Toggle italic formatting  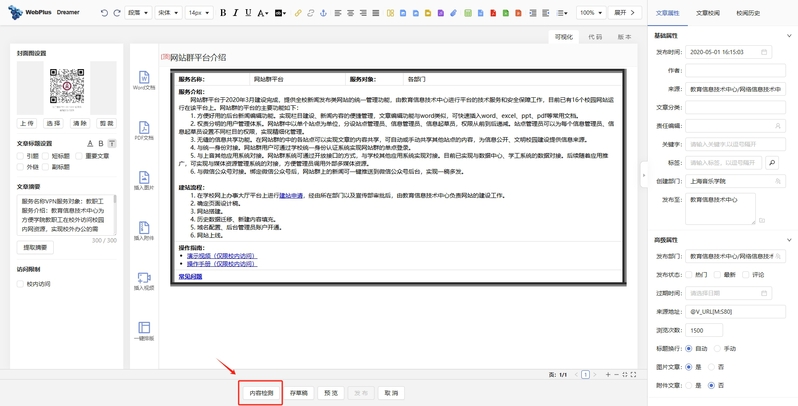(235, 13)
